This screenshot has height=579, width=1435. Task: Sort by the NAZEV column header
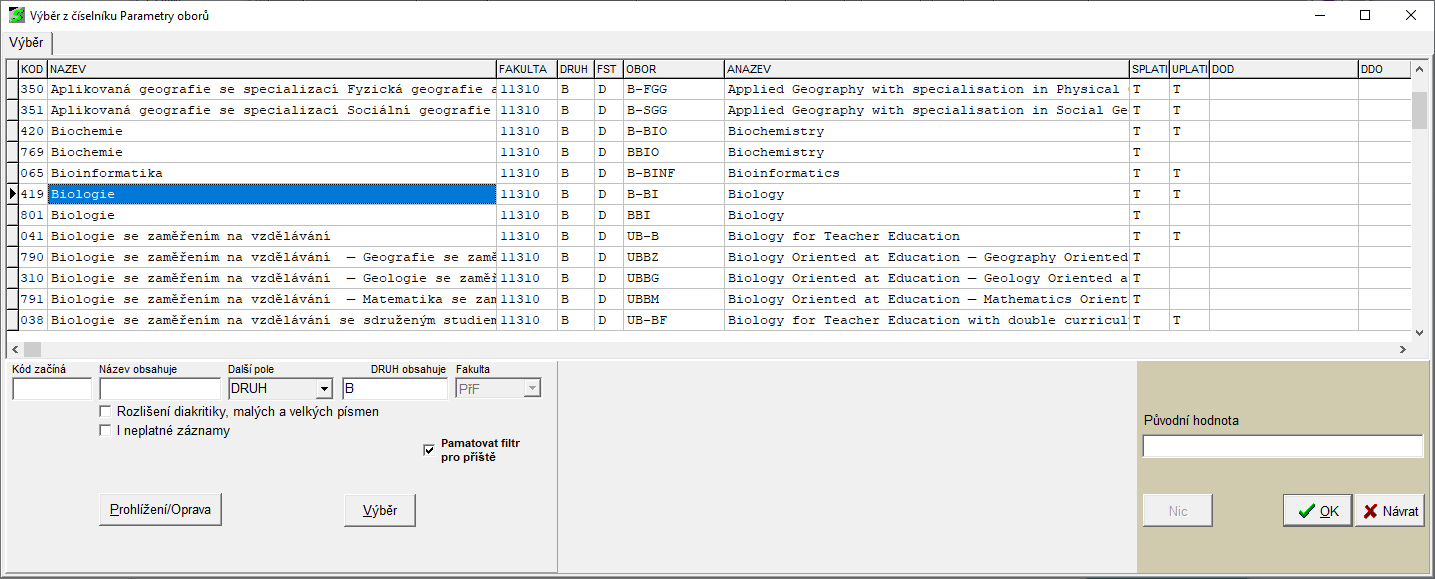pyautogui.click(x=271, y=69)
